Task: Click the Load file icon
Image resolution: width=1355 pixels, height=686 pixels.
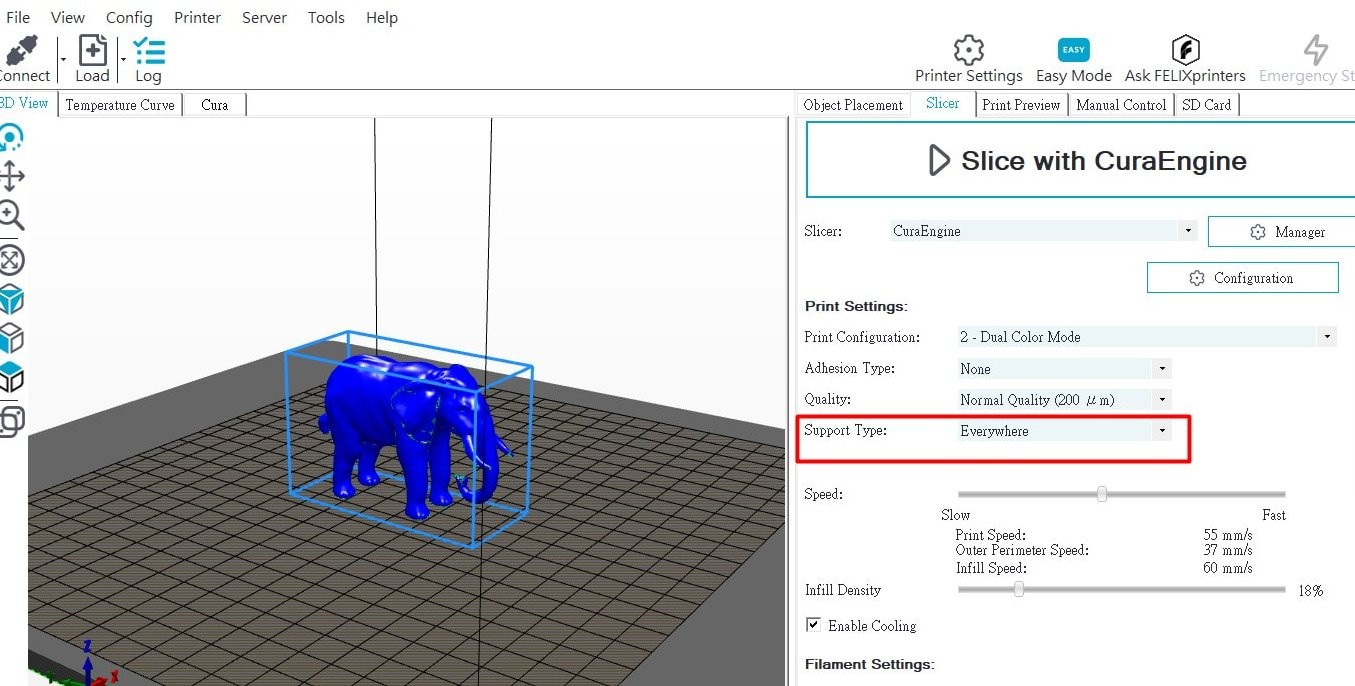Action: (92, 50)
